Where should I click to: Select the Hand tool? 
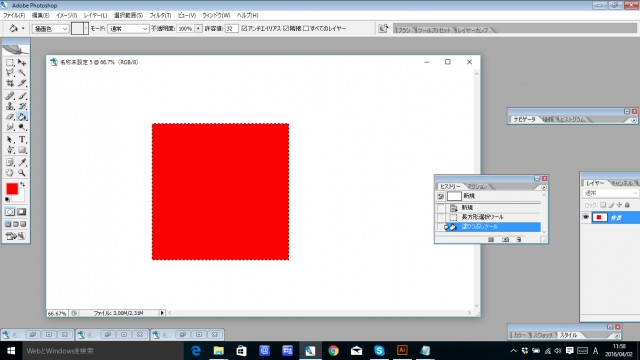[10, 173]
